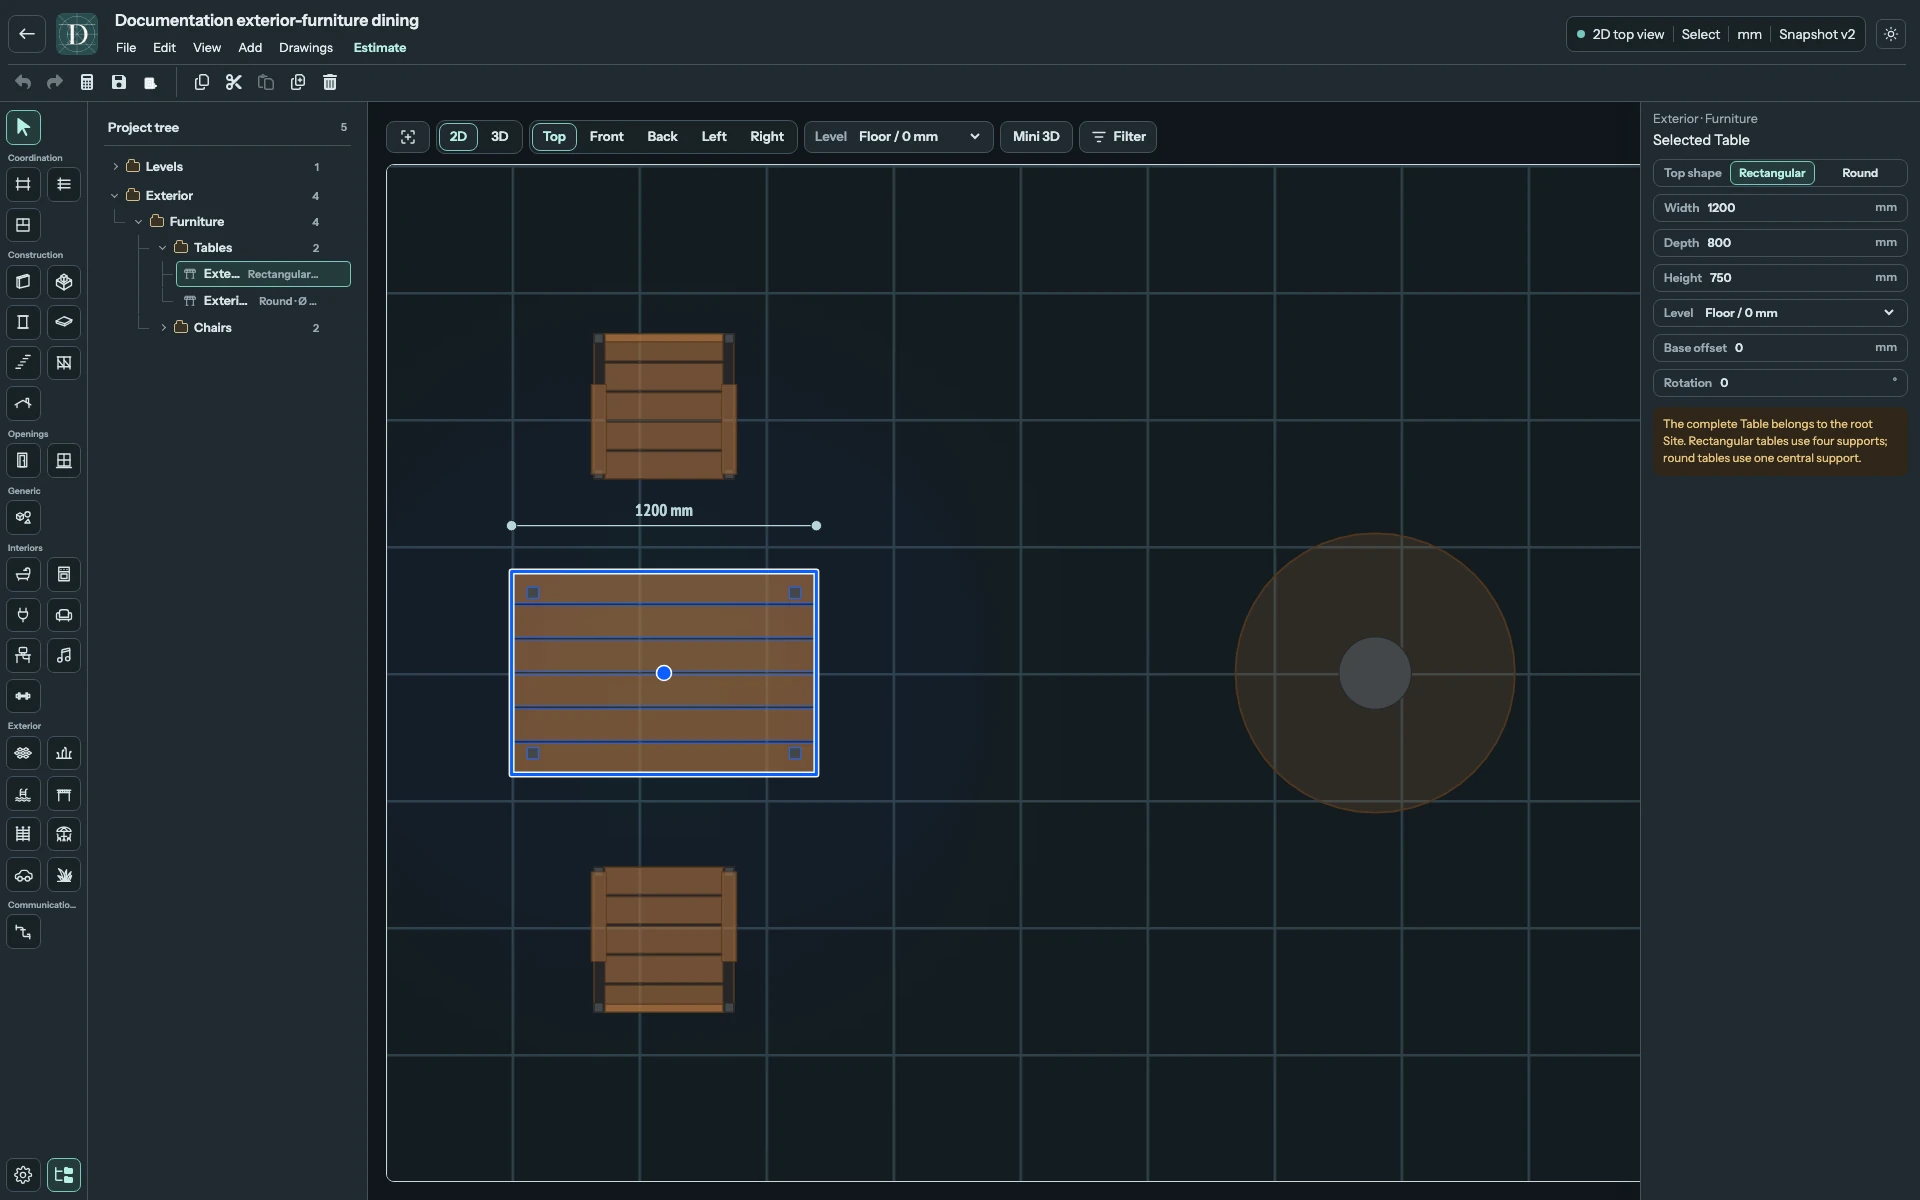Open the Estimate menu
Screen dimensions: 1920x1200
point(380,48)
